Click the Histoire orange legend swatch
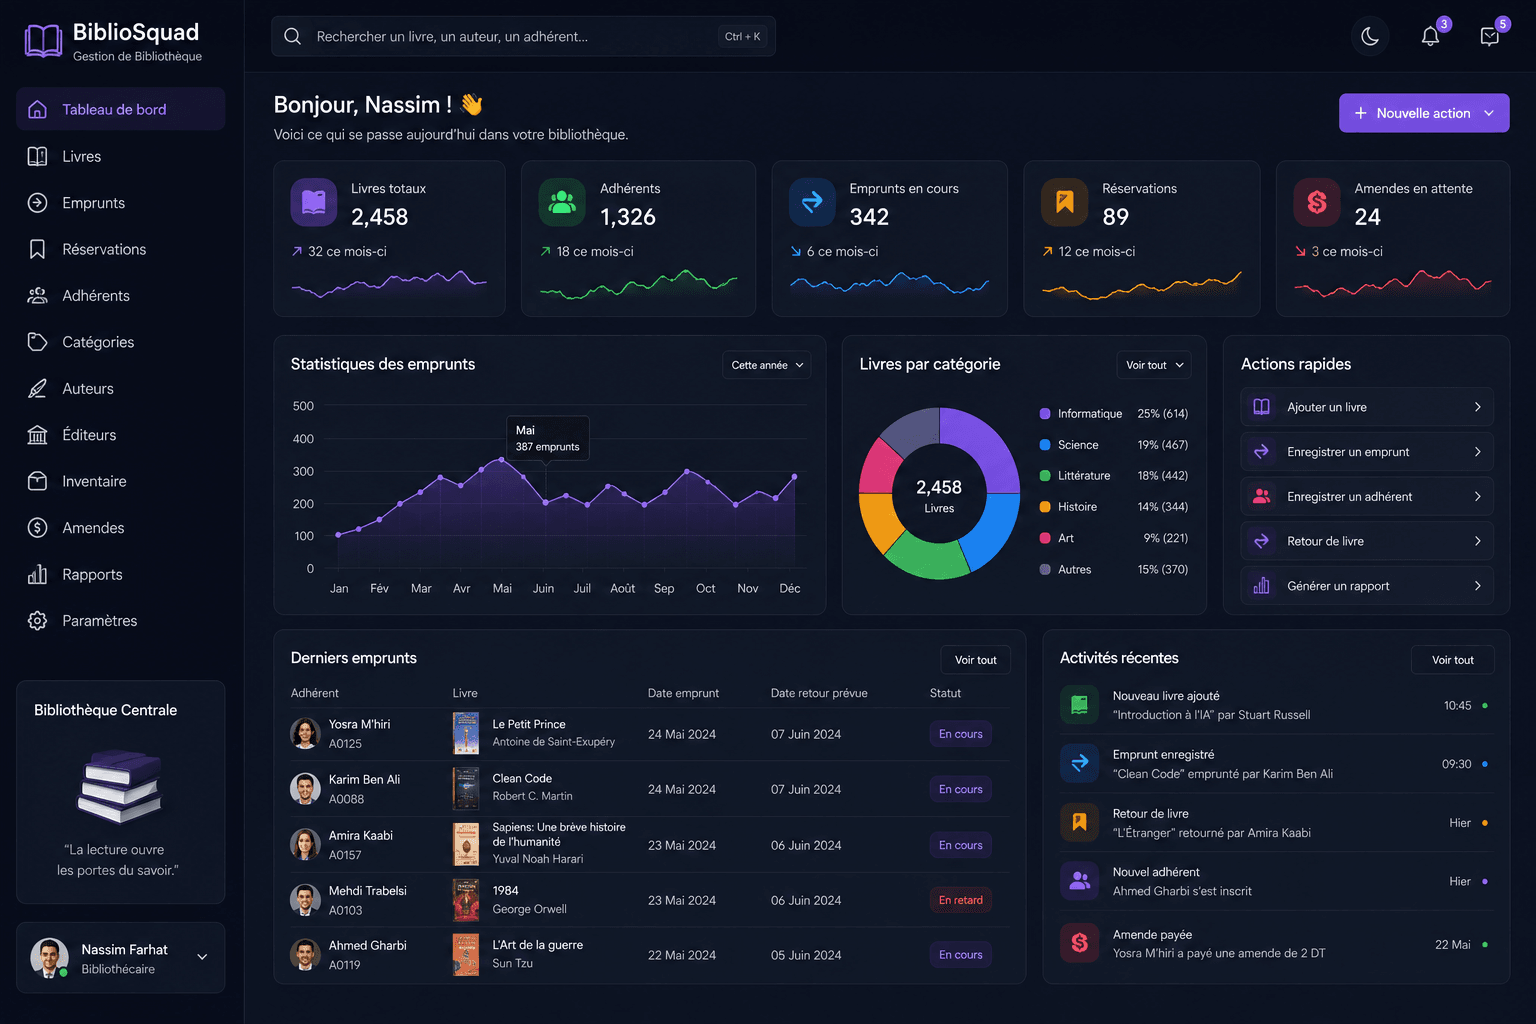Viewport: 1536px width, 1024px height. coord(1045,507)
